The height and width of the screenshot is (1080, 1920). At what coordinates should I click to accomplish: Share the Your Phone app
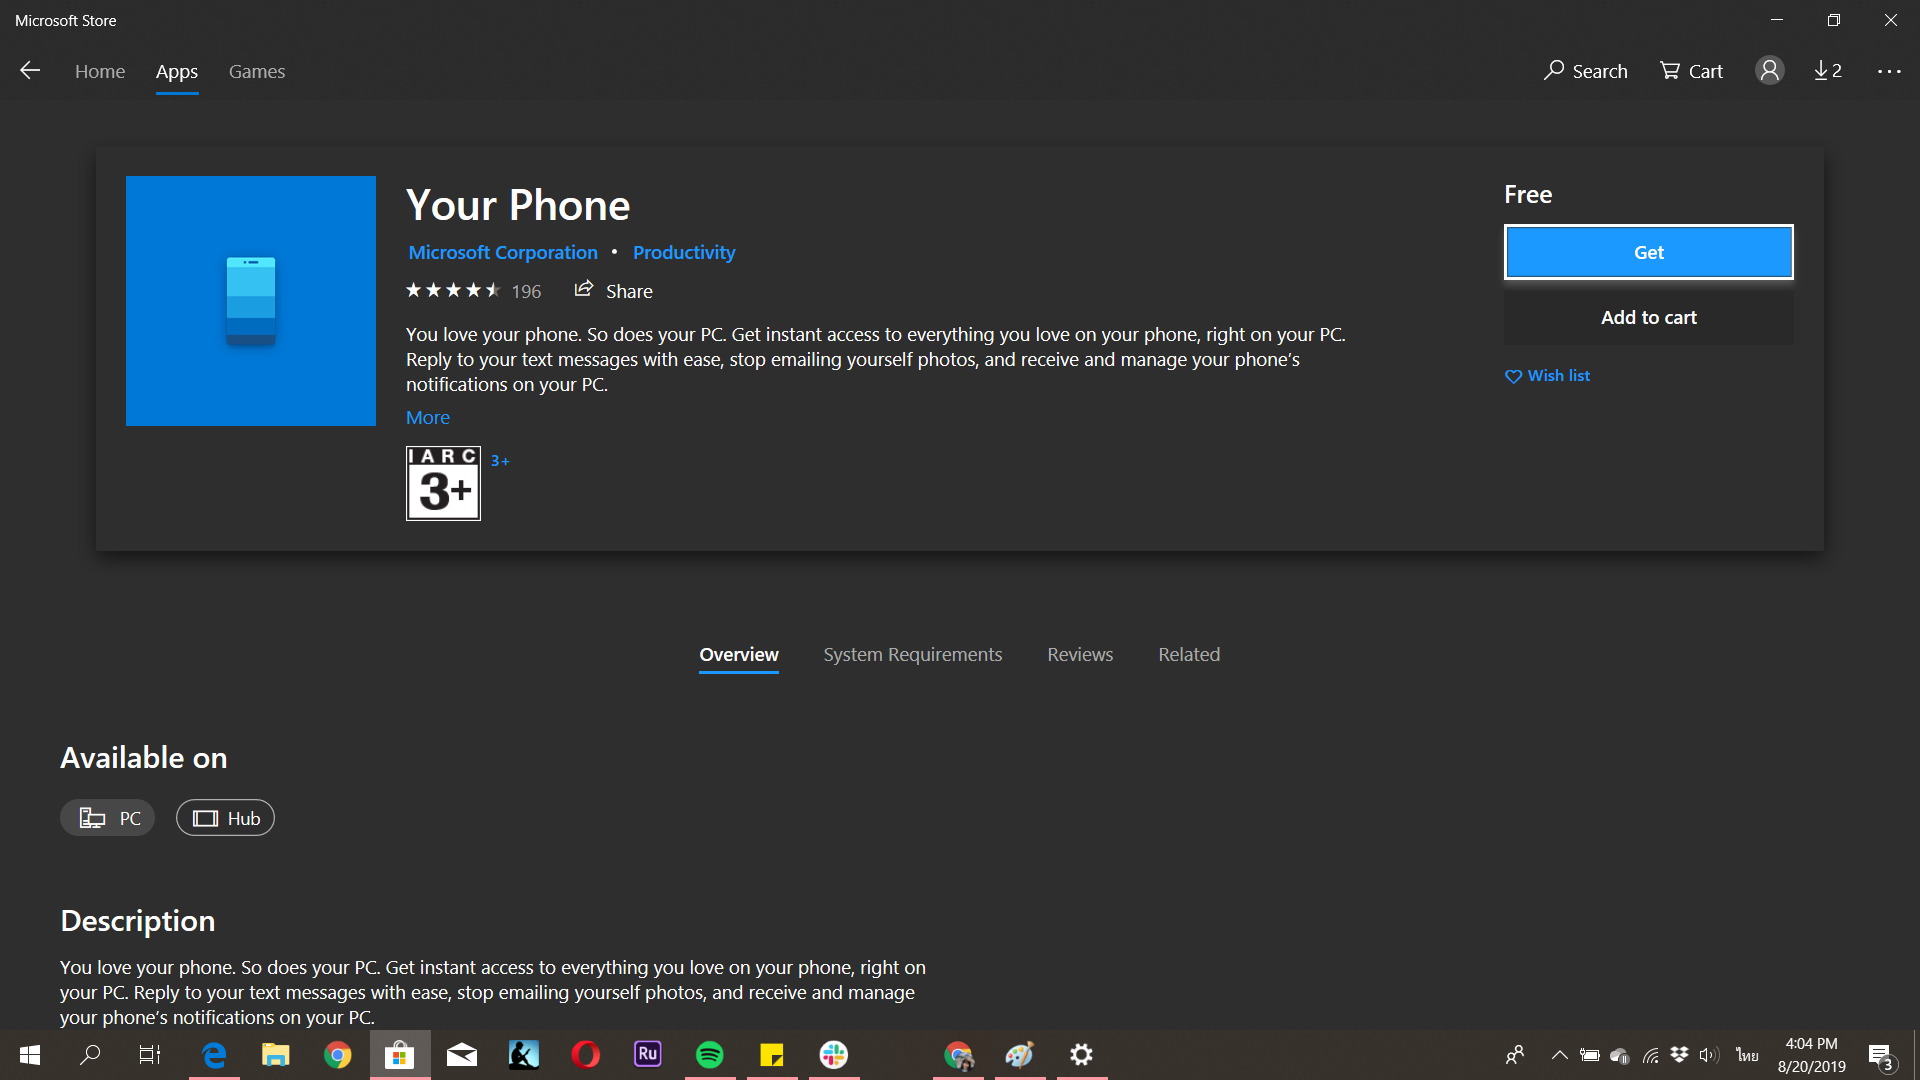tap(613, 291)
